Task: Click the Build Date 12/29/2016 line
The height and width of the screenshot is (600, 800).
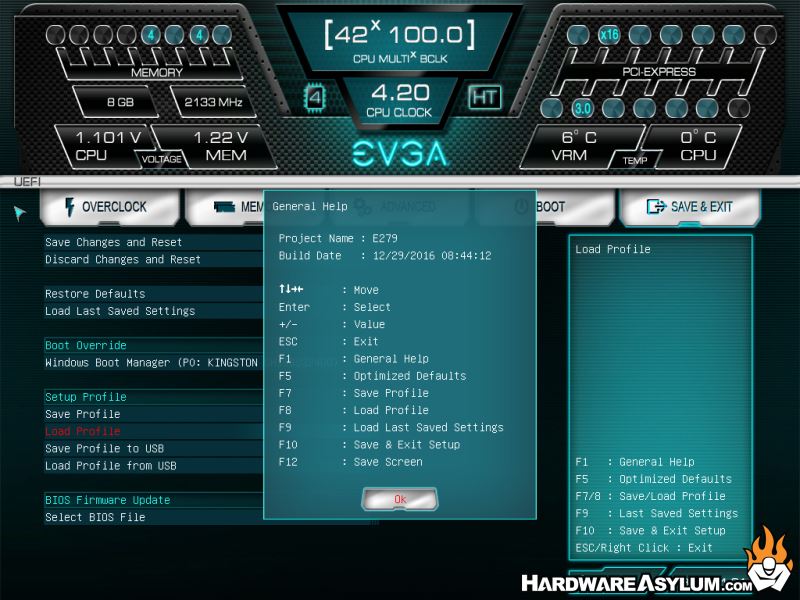Action: [x=385, y=256]
